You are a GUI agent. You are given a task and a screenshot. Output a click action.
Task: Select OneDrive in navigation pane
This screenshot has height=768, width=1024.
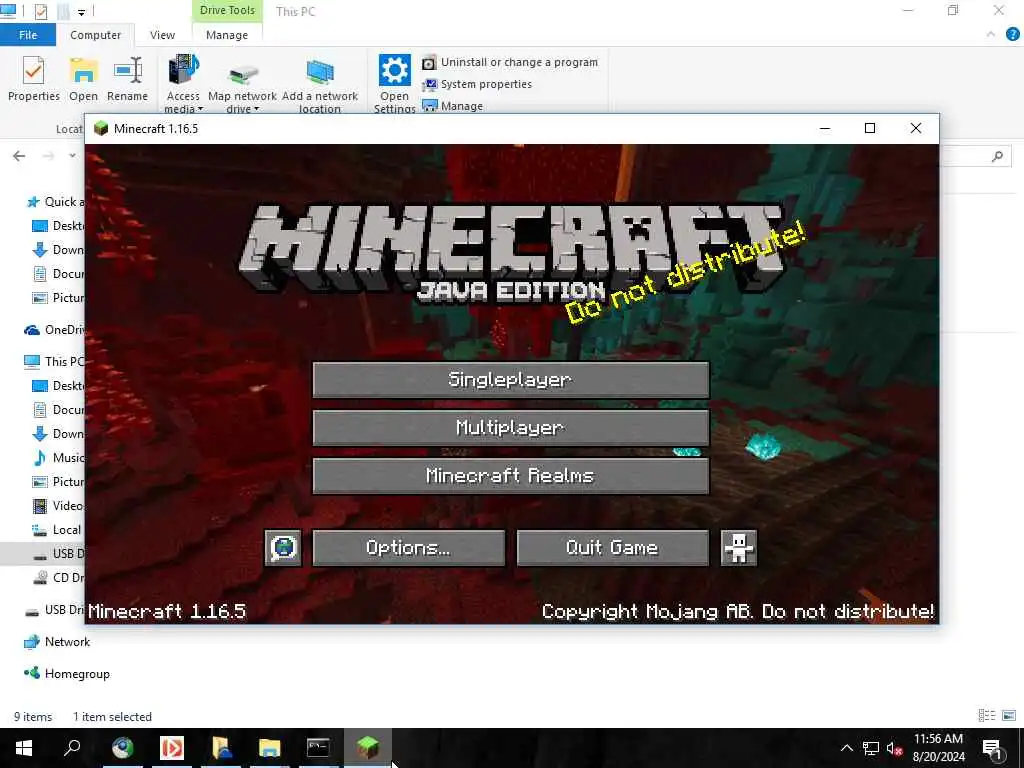tap(54, 330)
